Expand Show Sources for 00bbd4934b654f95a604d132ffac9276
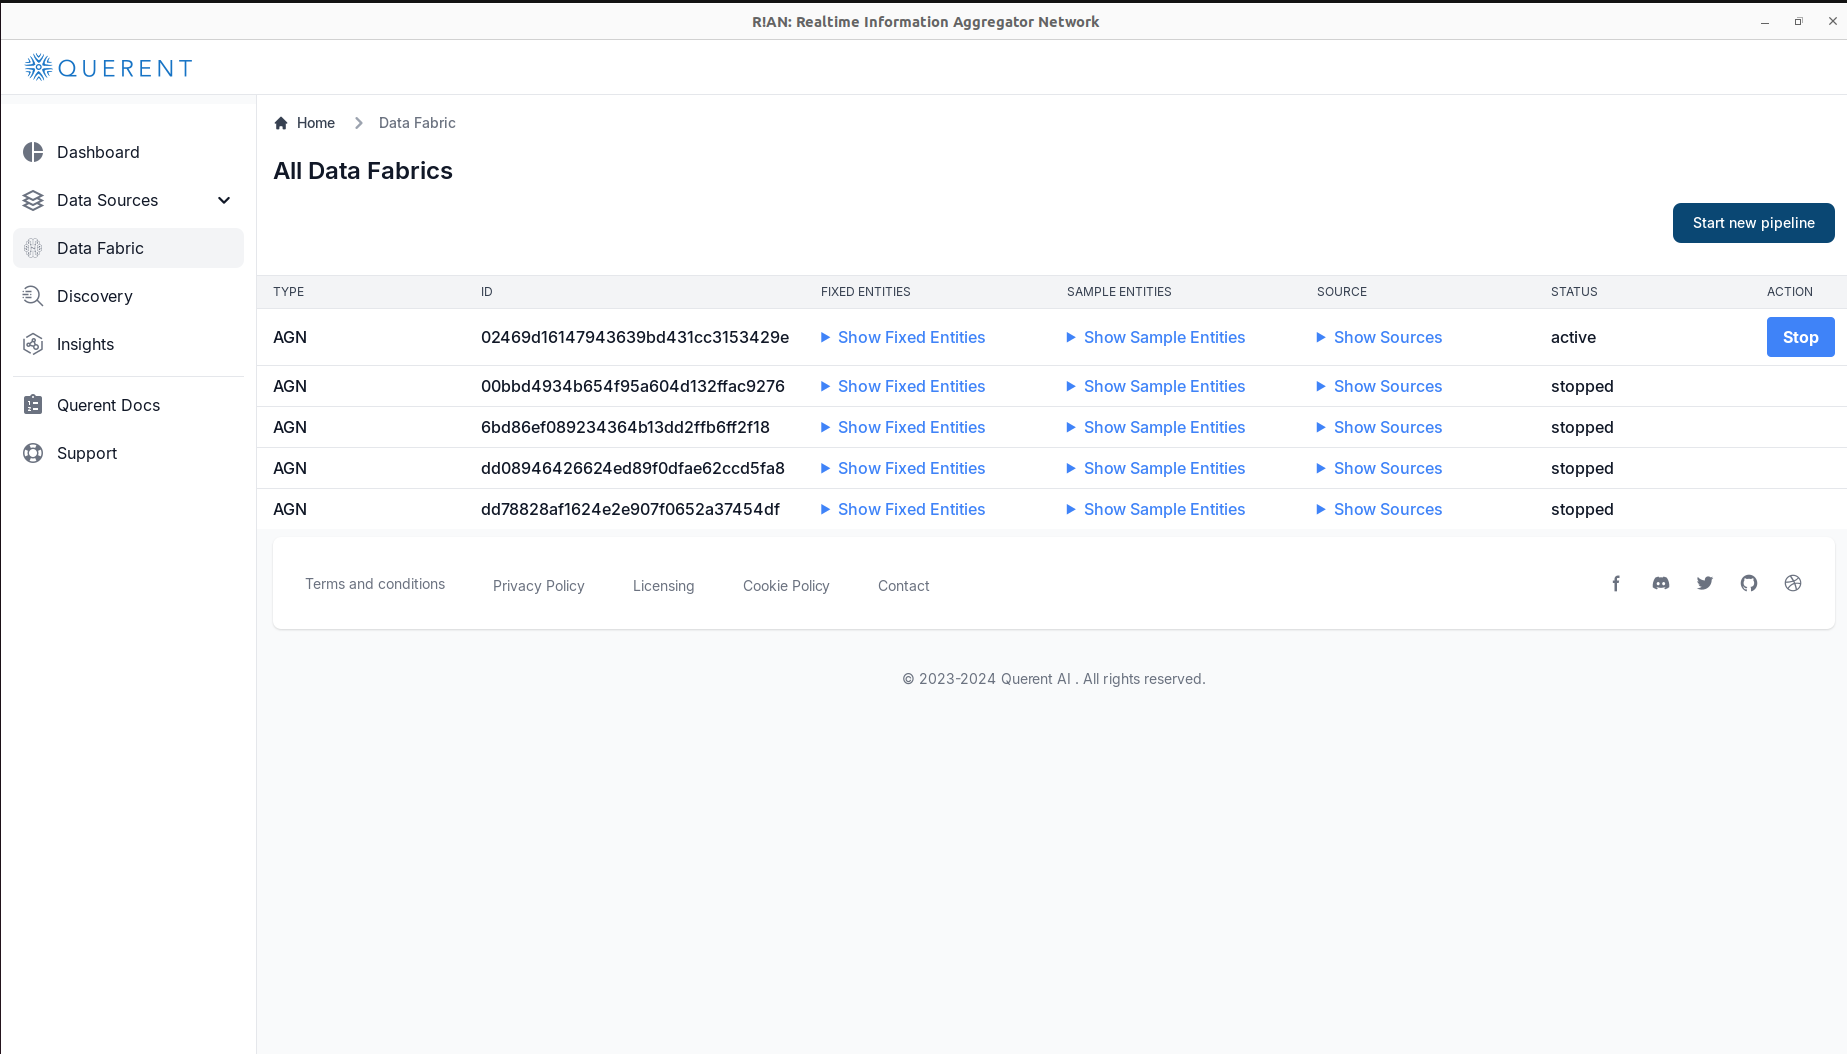The width and height of the screenshot is (1847, 1054). 1380,386
